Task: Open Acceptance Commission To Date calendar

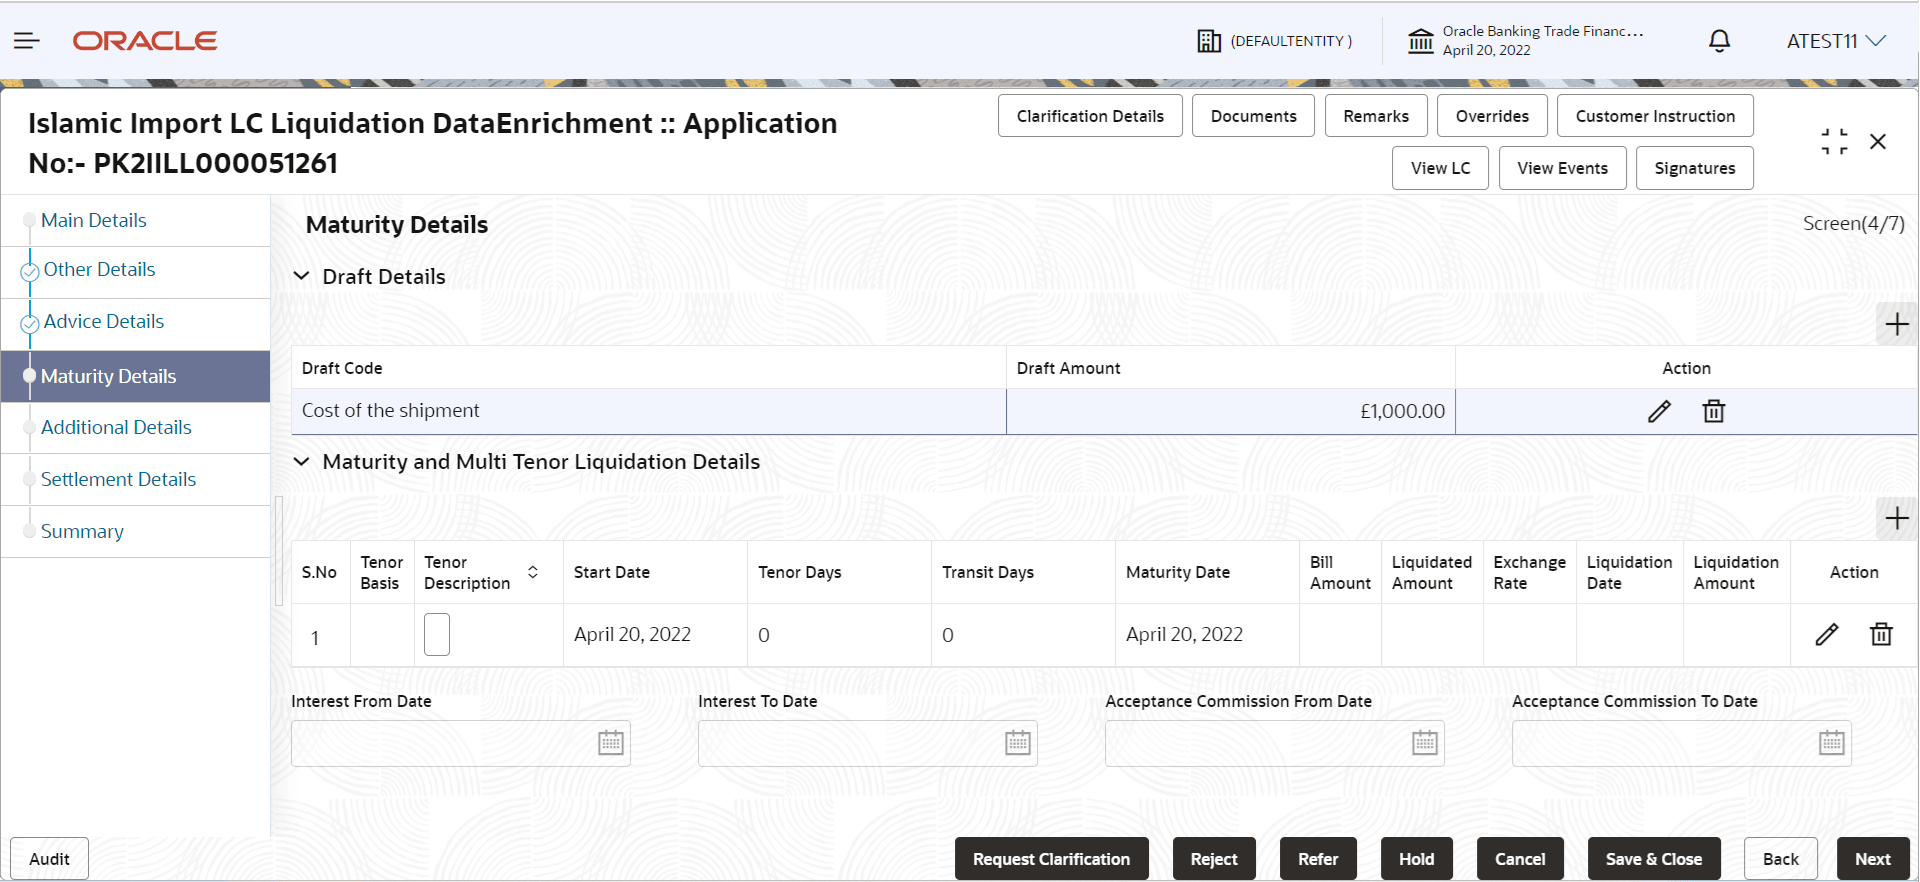Action: (x=1831, y=743)
